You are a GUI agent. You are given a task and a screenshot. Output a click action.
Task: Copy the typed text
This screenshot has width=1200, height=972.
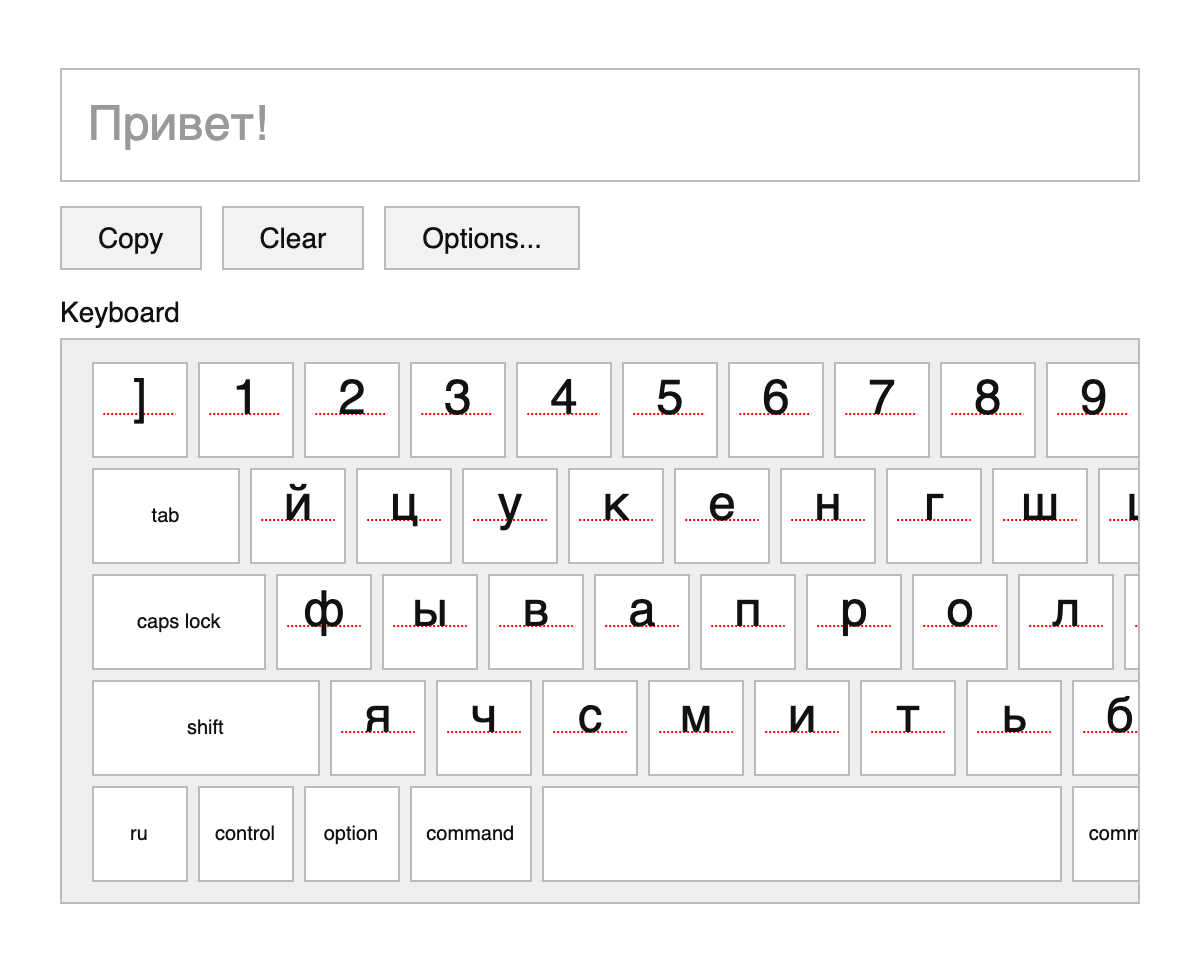click(130, 238)
